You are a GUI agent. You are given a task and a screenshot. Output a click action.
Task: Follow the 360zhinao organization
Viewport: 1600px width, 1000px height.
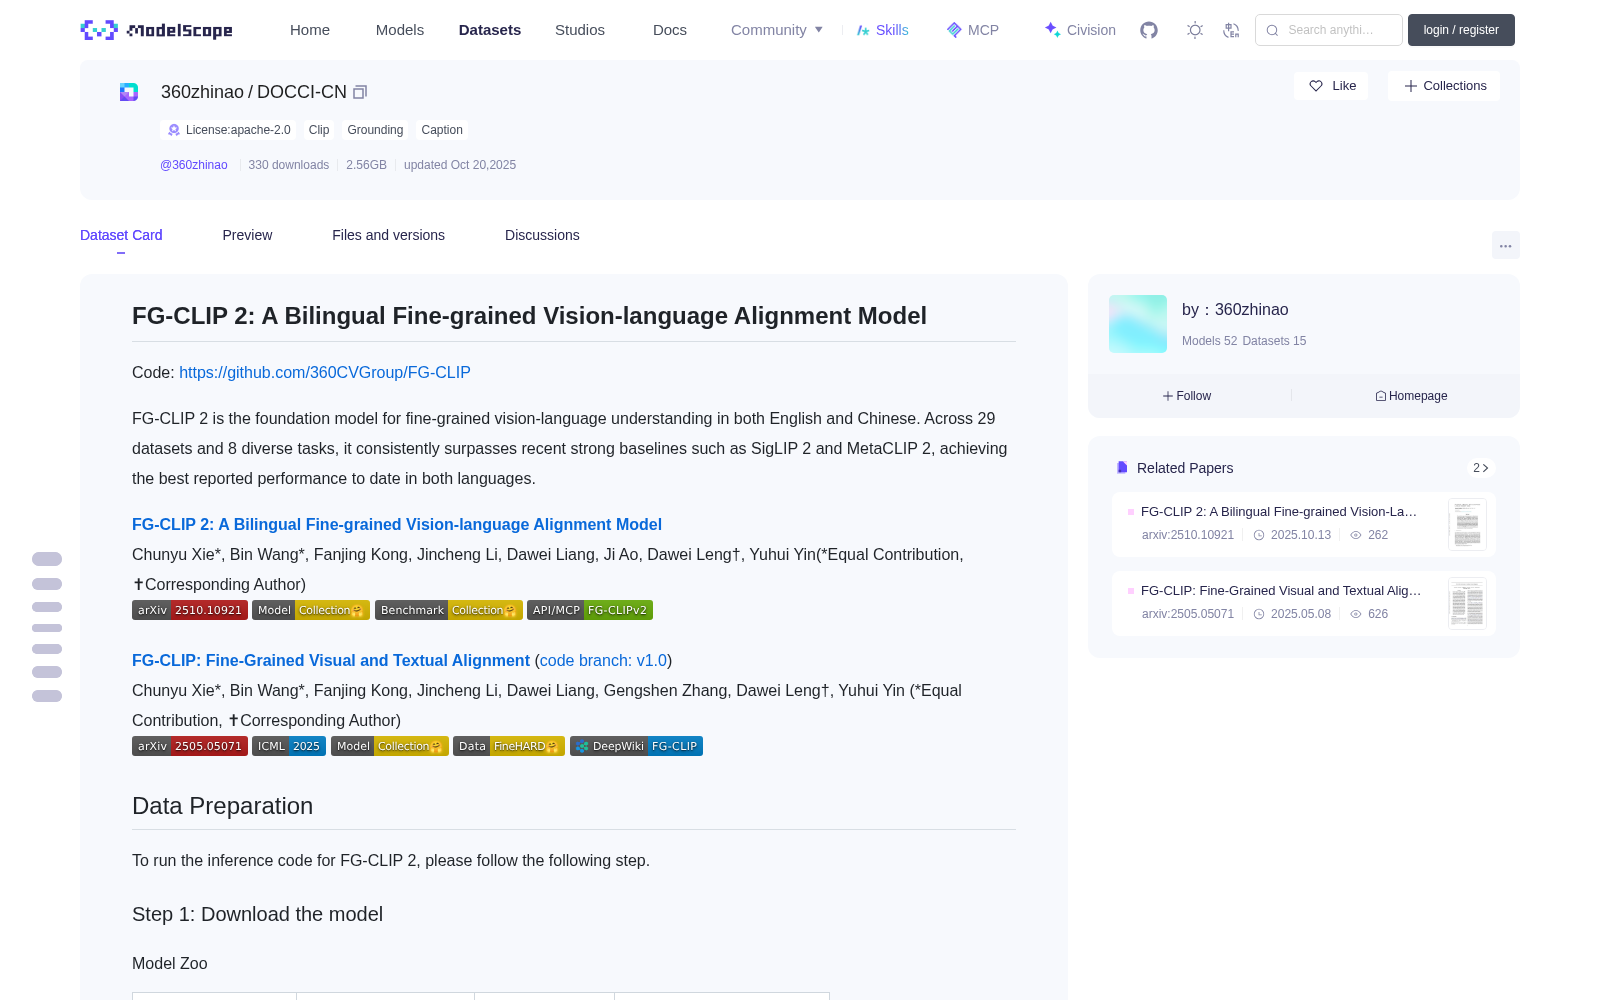coord(1187,396)
